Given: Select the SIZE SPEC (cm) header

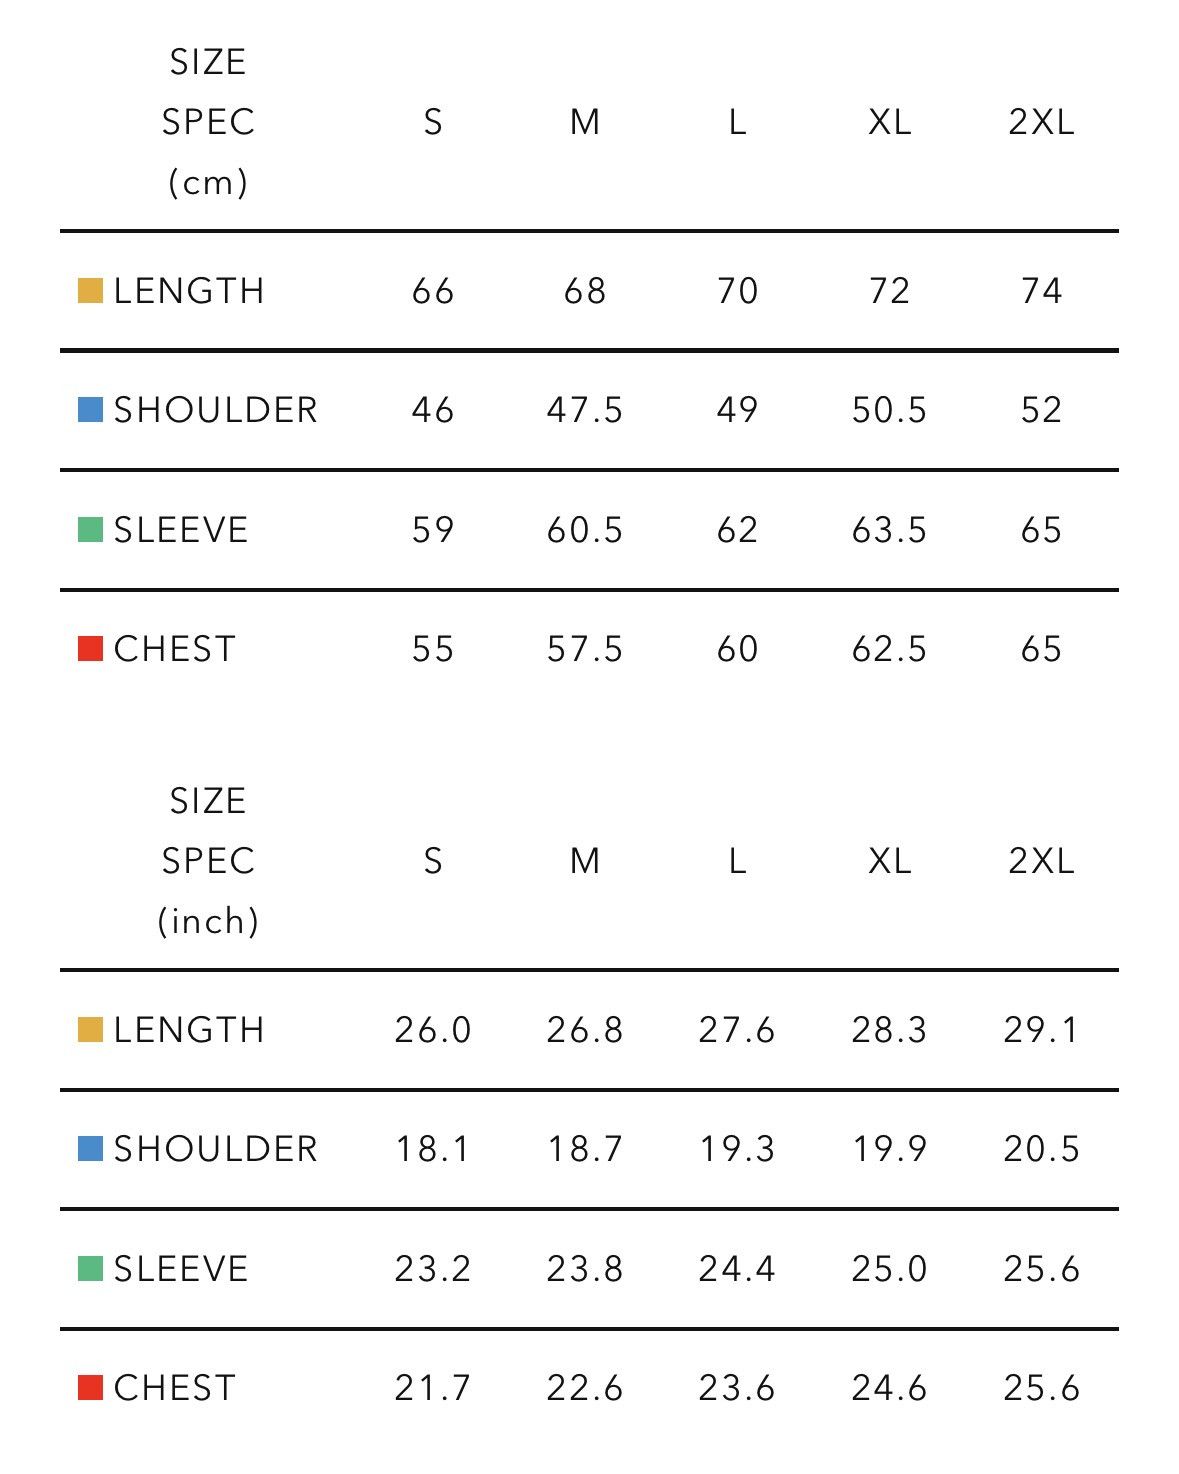Looking at the screenshot, I should tap(208, 122).
